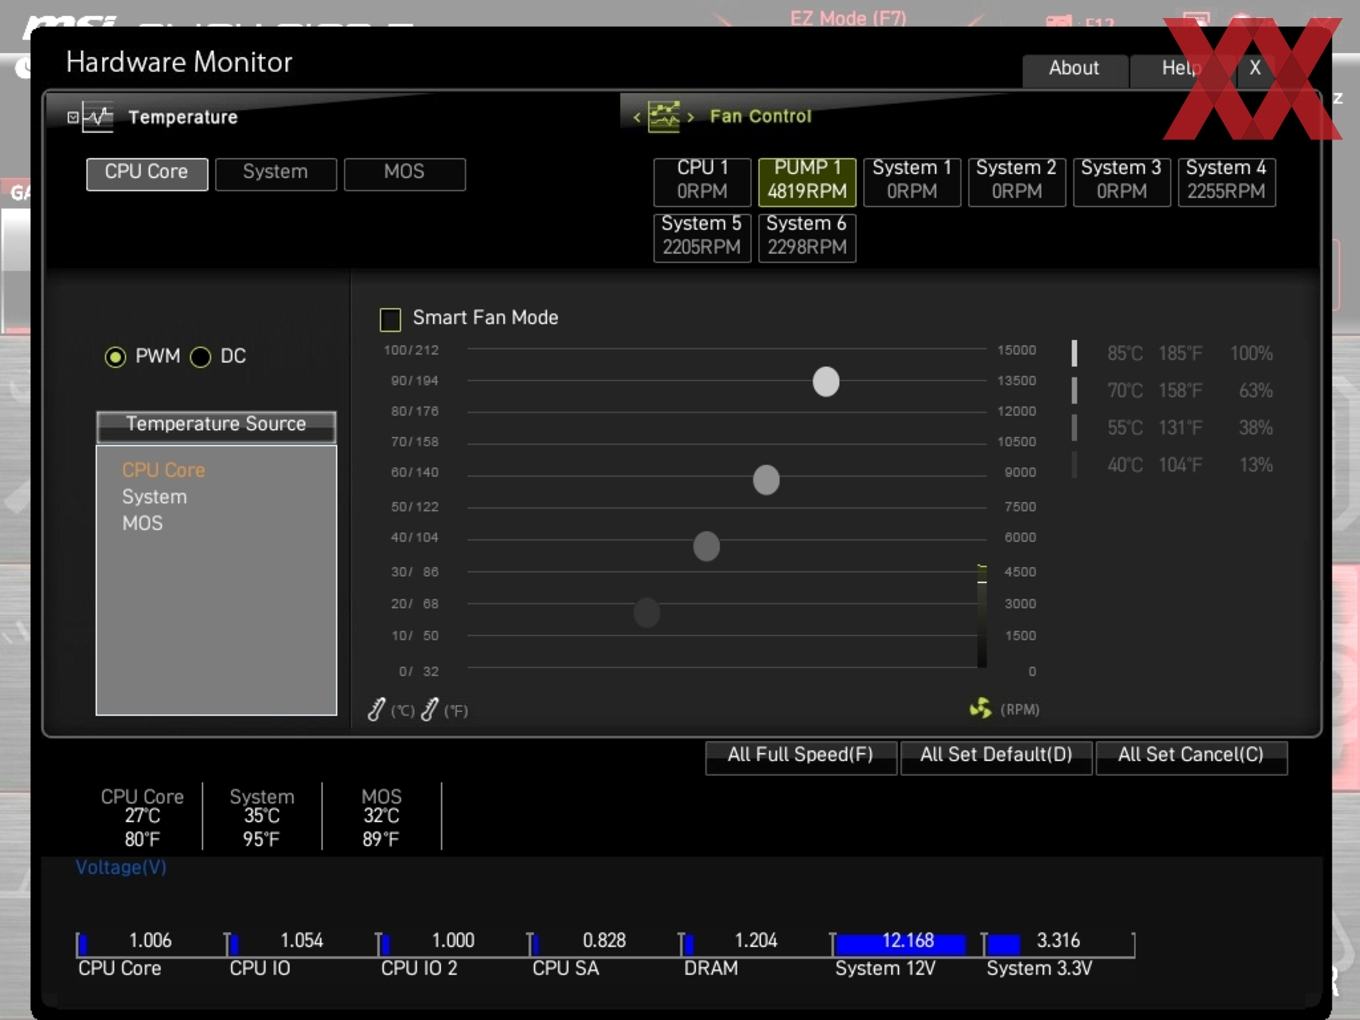Image resolution: width=1360 pixels, height=1020 pixels.
Task: Click the Fan Control chart icon
Action: click(x=664, y=116)
